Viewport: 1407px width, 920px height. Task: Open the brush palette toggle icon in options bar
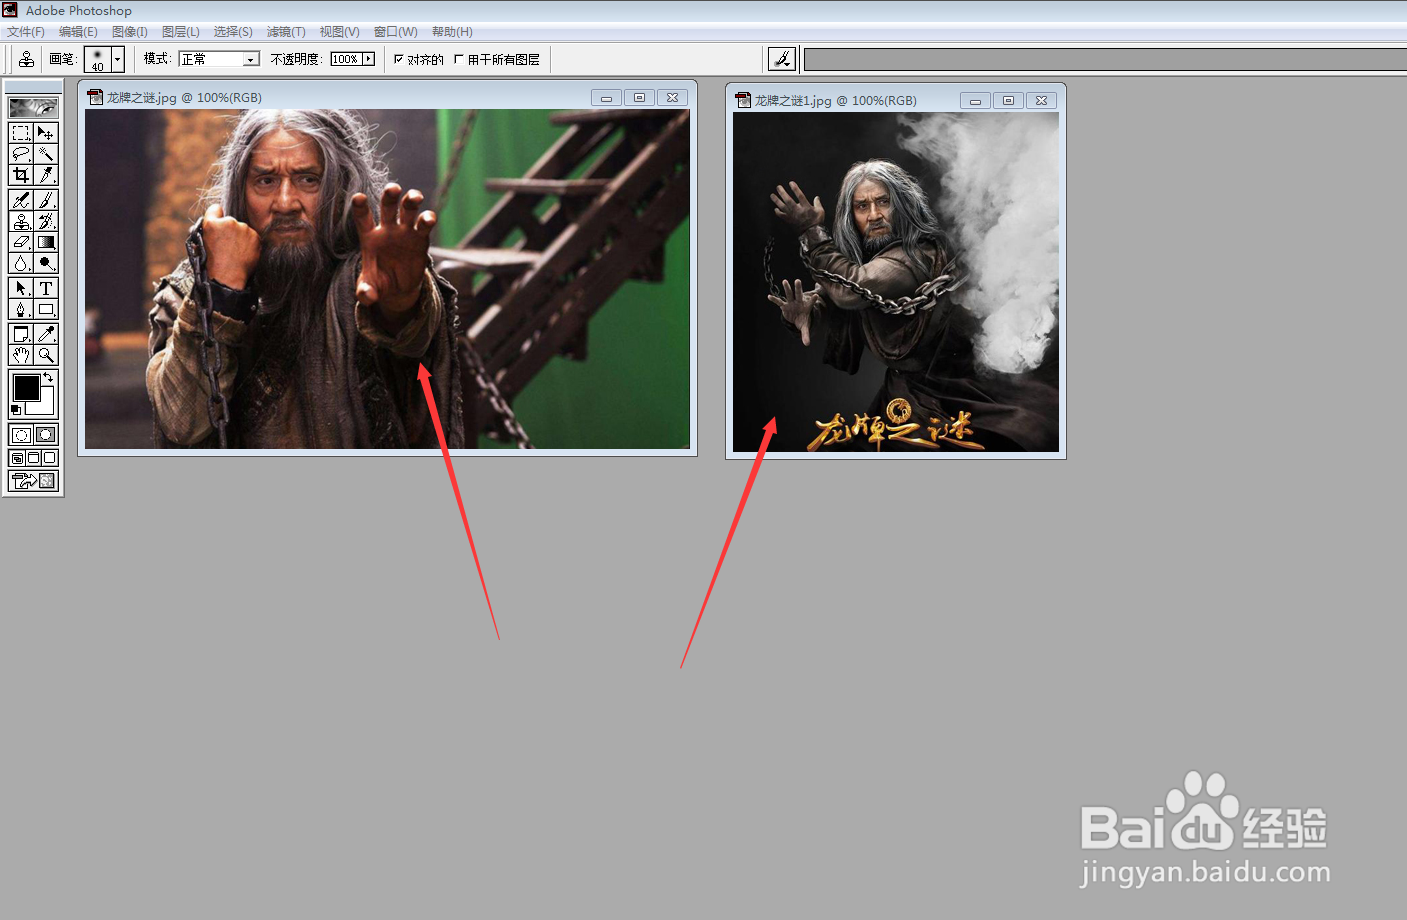(781, 59)
